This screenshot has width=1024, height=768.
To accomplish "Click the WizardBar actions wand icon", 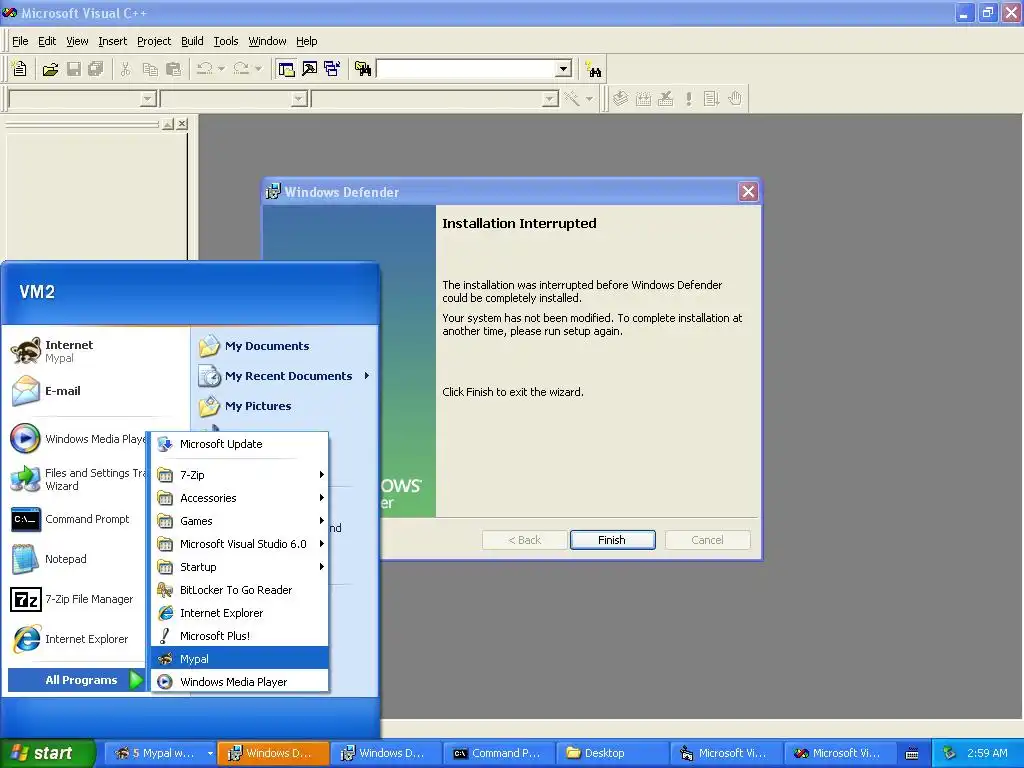I will 572,99.
